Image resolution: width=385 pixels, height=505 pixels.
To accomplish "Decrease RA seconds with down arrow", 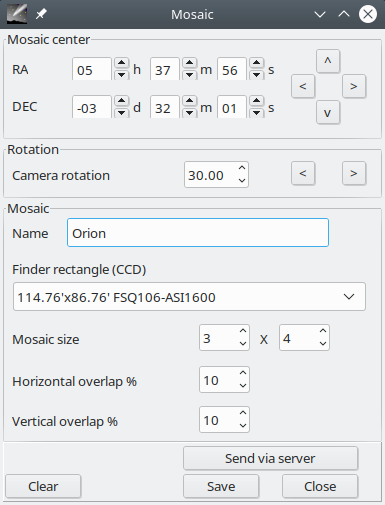I will coord(256,74).
